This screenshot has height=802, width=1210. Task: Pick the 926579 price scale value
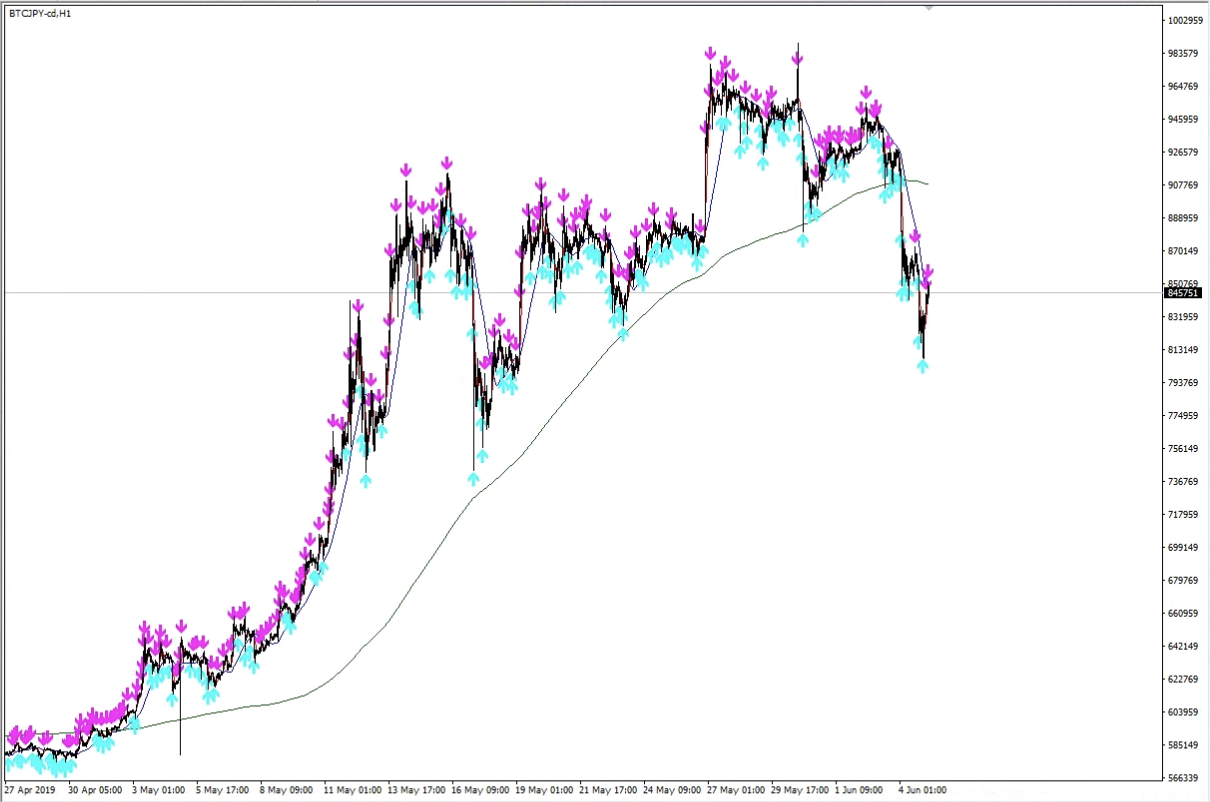1184,153
